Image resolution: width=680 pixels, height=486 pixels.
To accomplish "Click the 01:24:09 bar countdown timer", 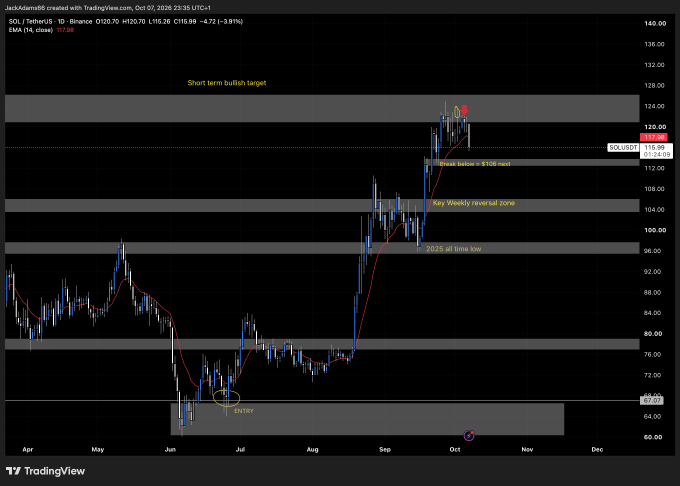I will click(x=657, y=154).
